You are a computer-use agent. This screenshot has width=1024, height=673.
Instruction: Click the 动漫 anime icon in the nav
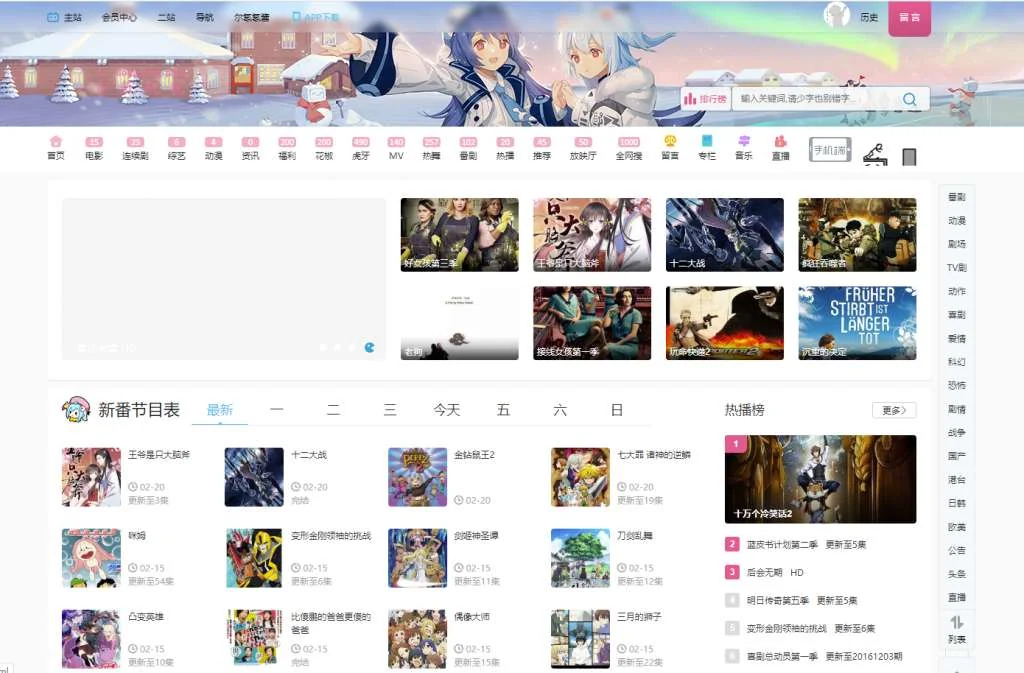coord(216,147)
